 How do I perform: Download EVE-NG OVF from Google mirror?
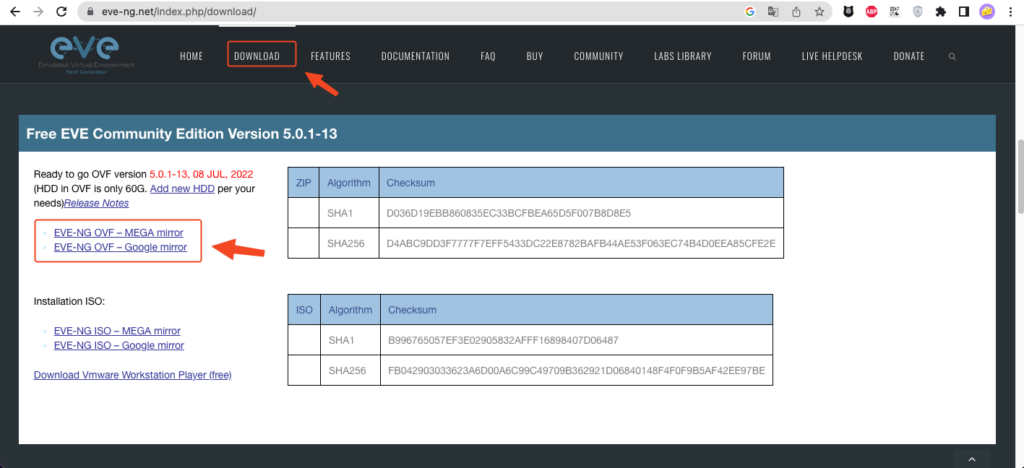point(120,247)
